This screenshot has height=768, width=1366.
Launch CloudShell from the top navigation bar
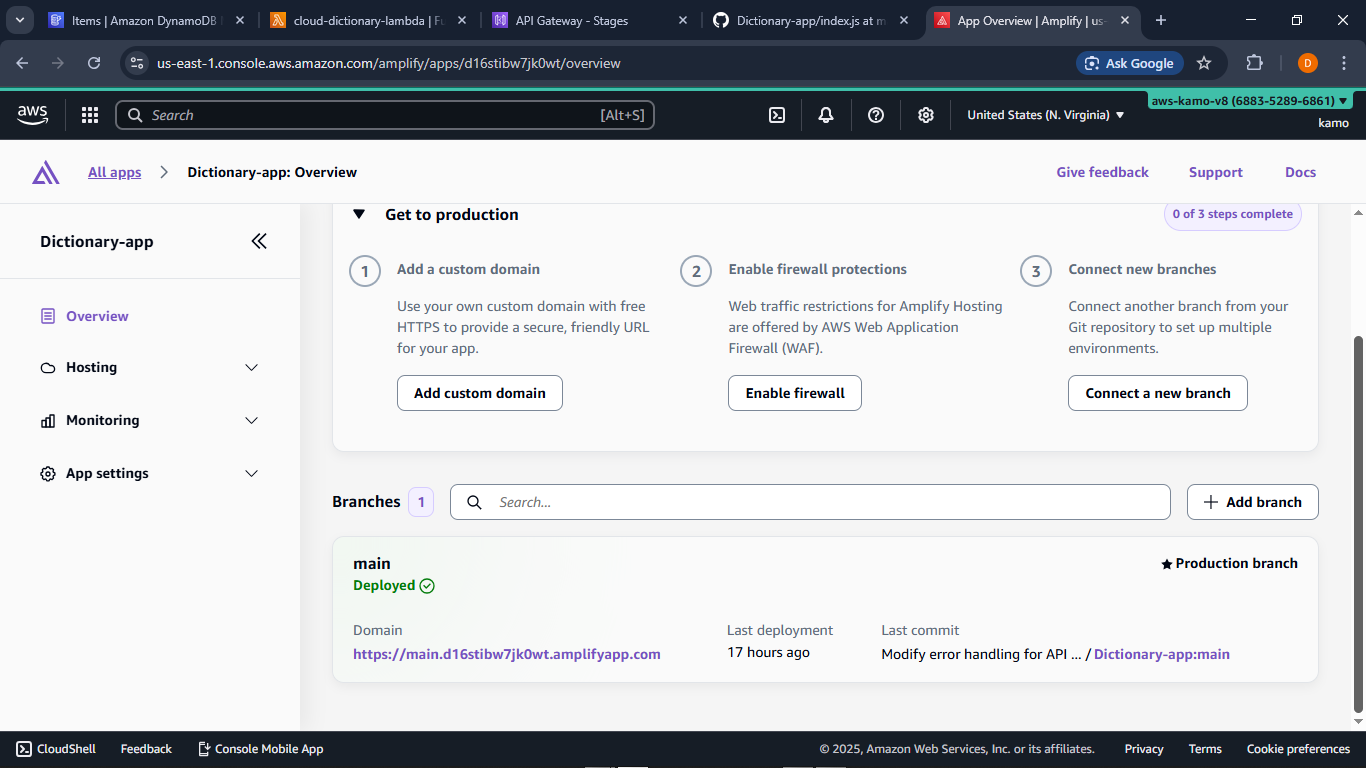[777, 114]
